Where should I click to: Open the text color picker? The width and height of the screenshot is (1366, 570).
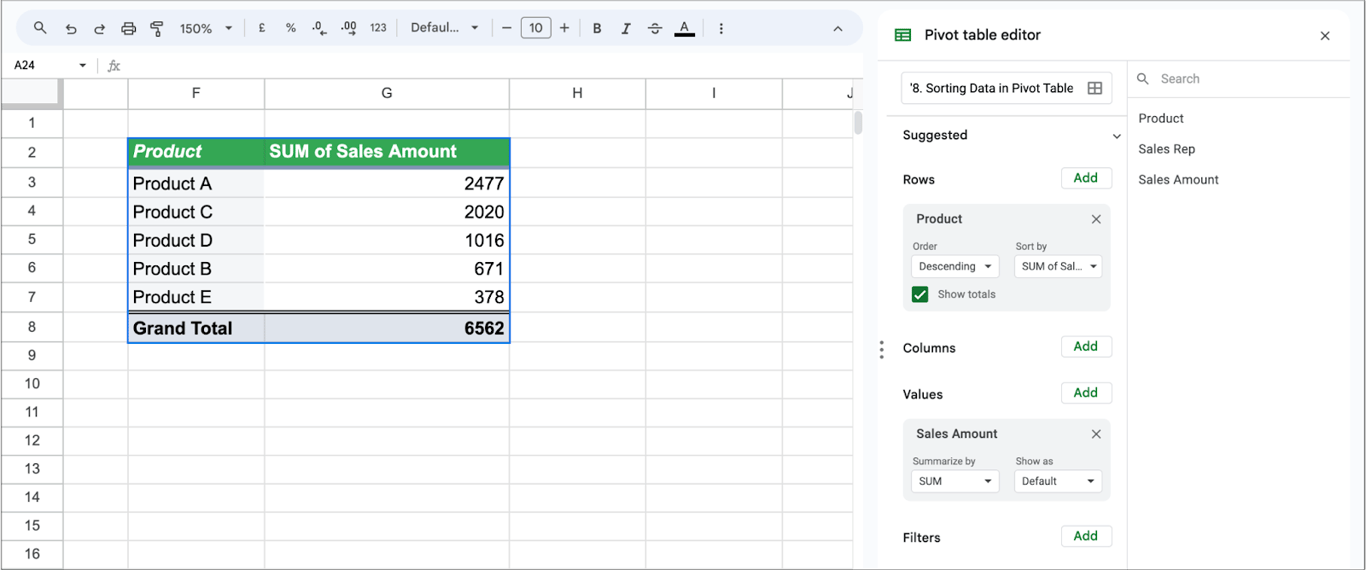click(x=684, y=28)
